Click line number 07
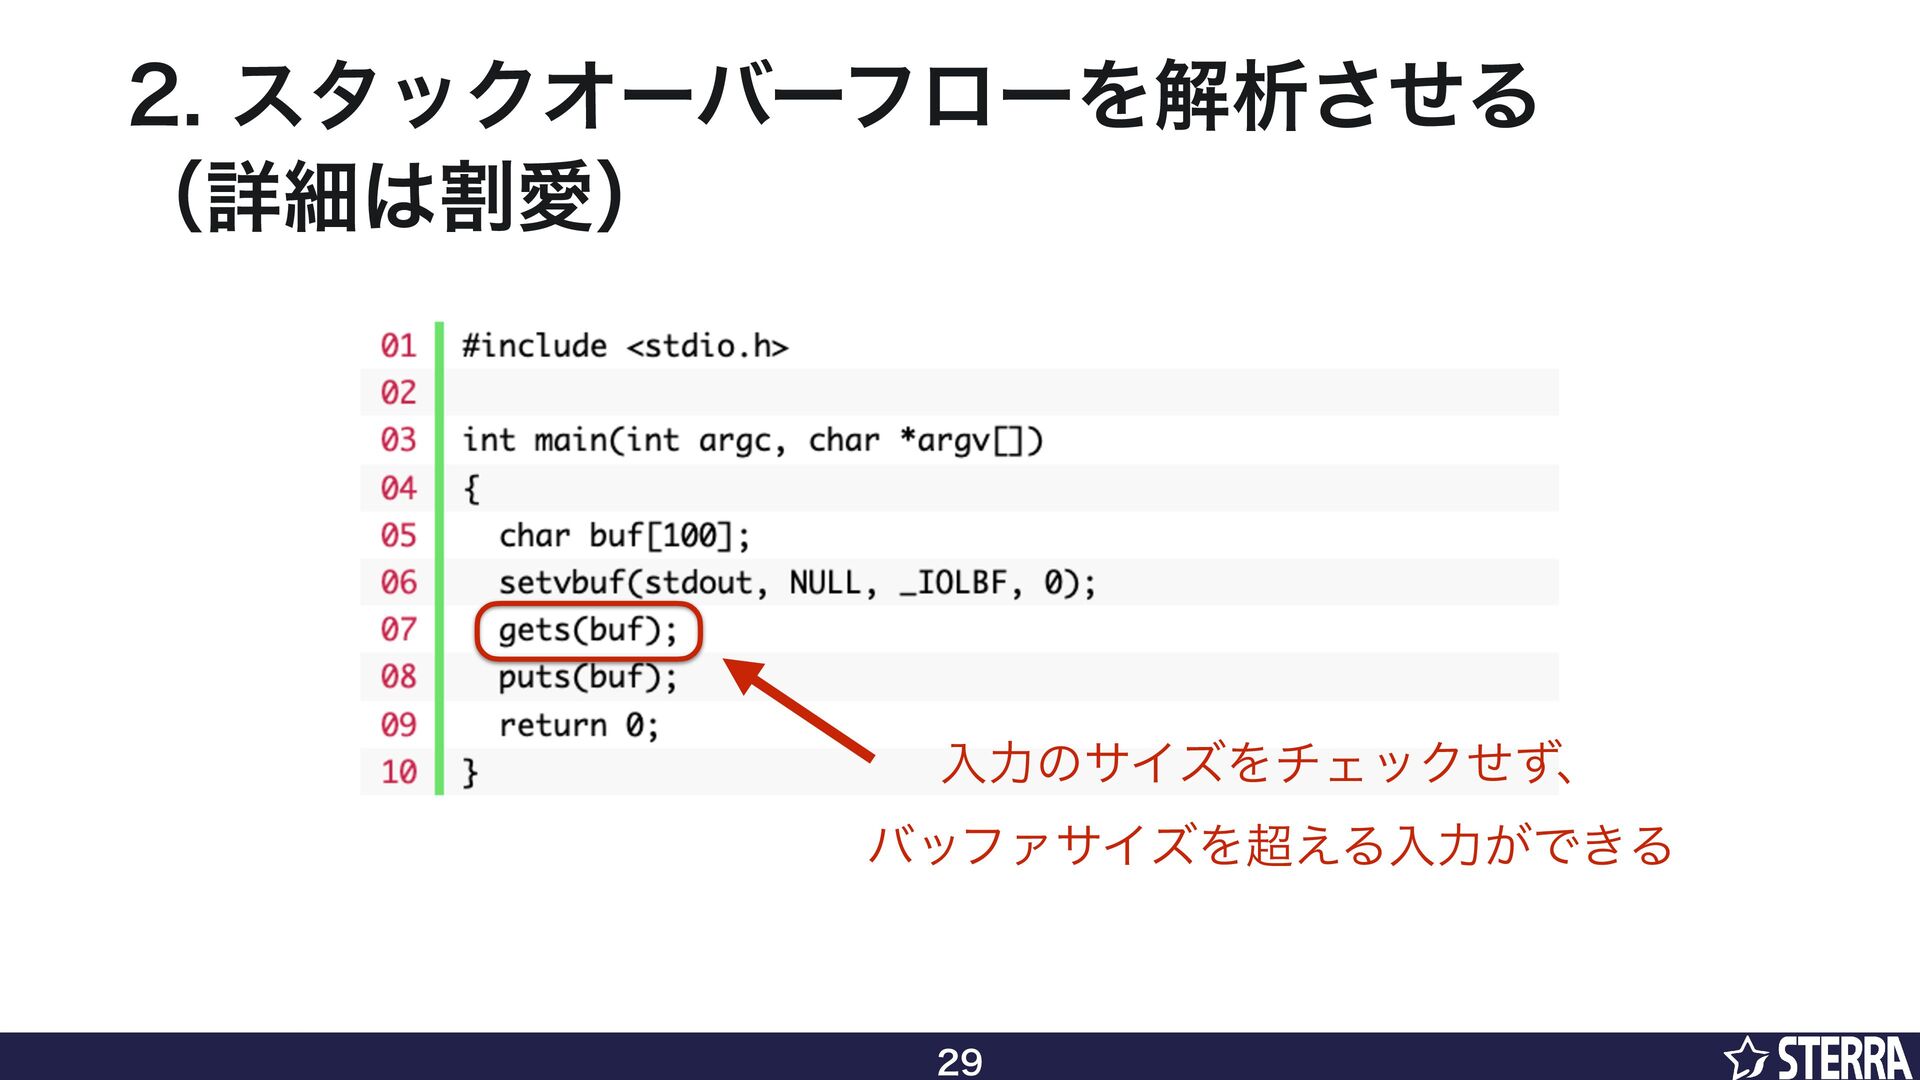Image resolution: width=1920 pixels, height=1080 pixels. point(398,629)
